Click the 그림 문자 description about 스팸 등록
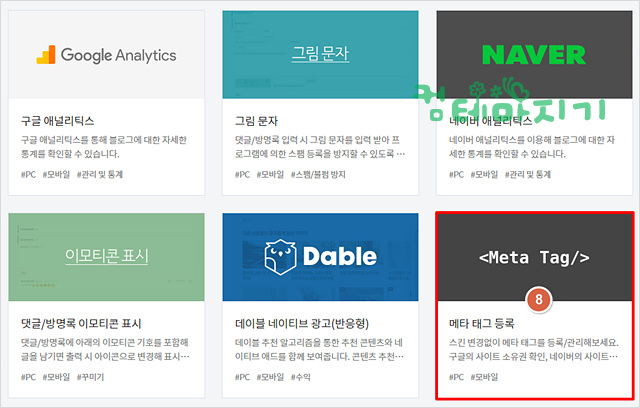Viewport: 640px width, 408px height. (x=320, y=147)
